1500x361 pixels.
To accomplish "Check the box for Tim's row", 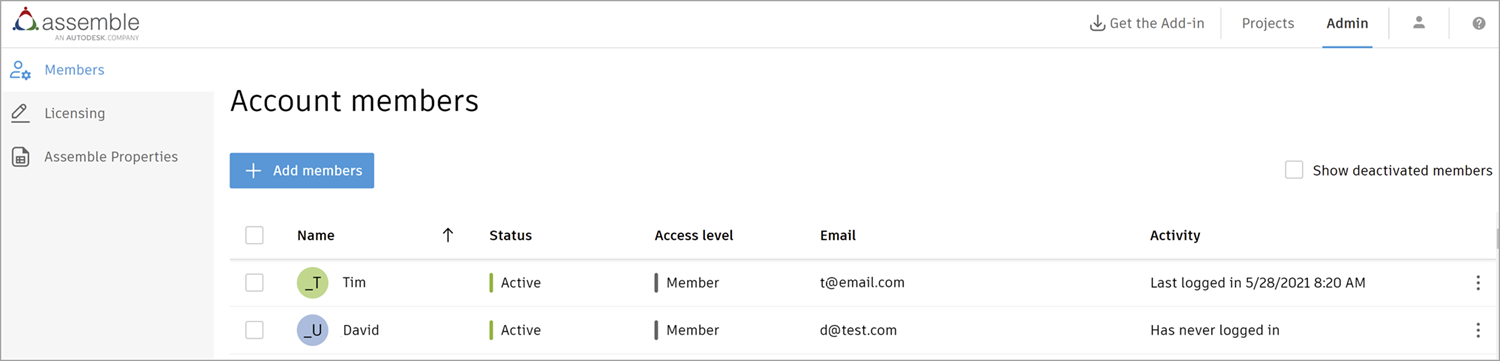I will click(255, 283).
